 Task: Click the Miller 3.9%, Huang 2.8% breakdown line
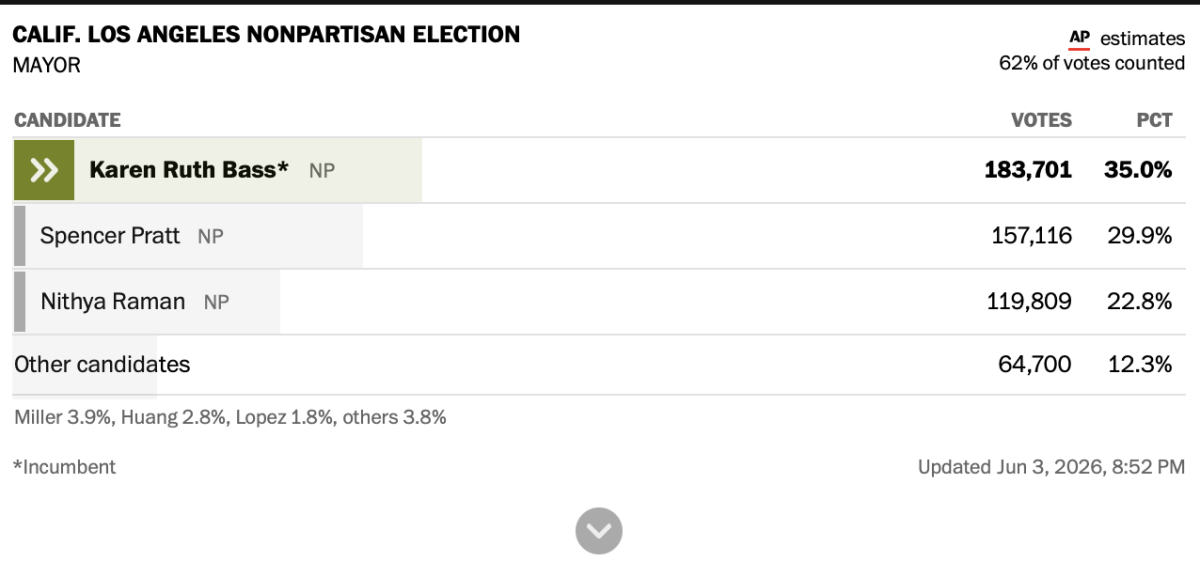pyautogui.click(x=230, y=418)
